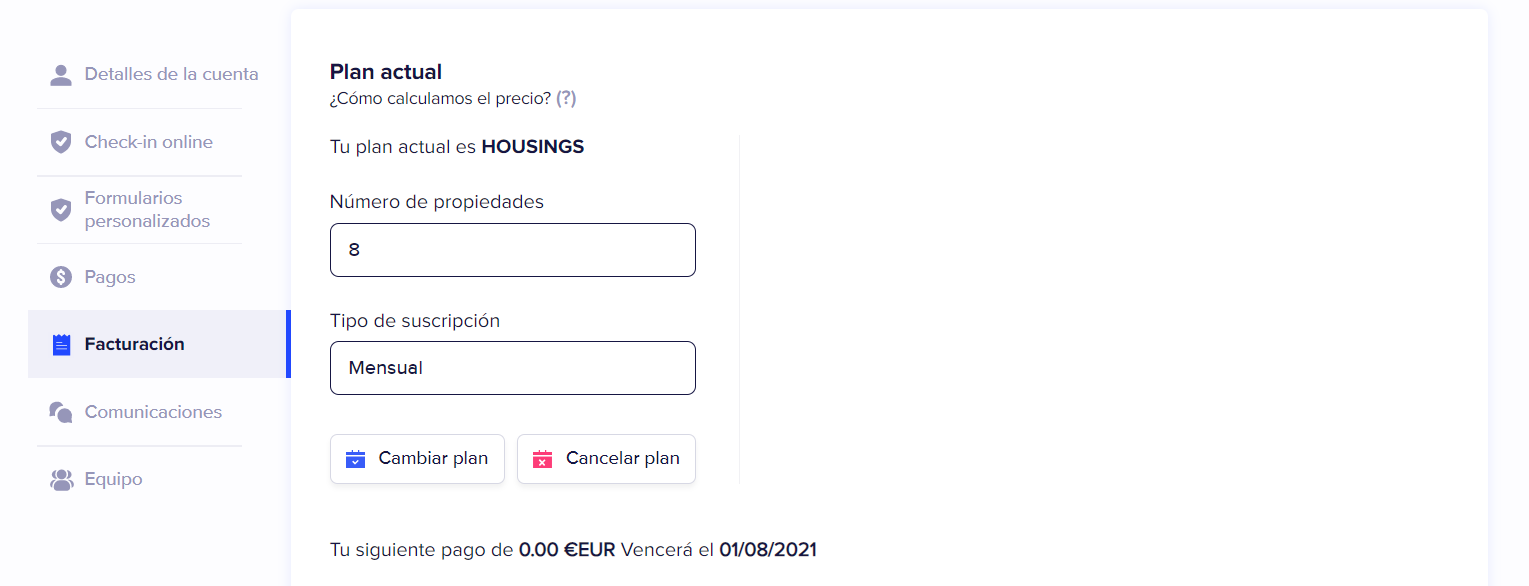Image resolution: width=1529 pixels, height=586 pixels.
Task: Click the shield icon next to Check-in online
Action: (x=61, y=142)
